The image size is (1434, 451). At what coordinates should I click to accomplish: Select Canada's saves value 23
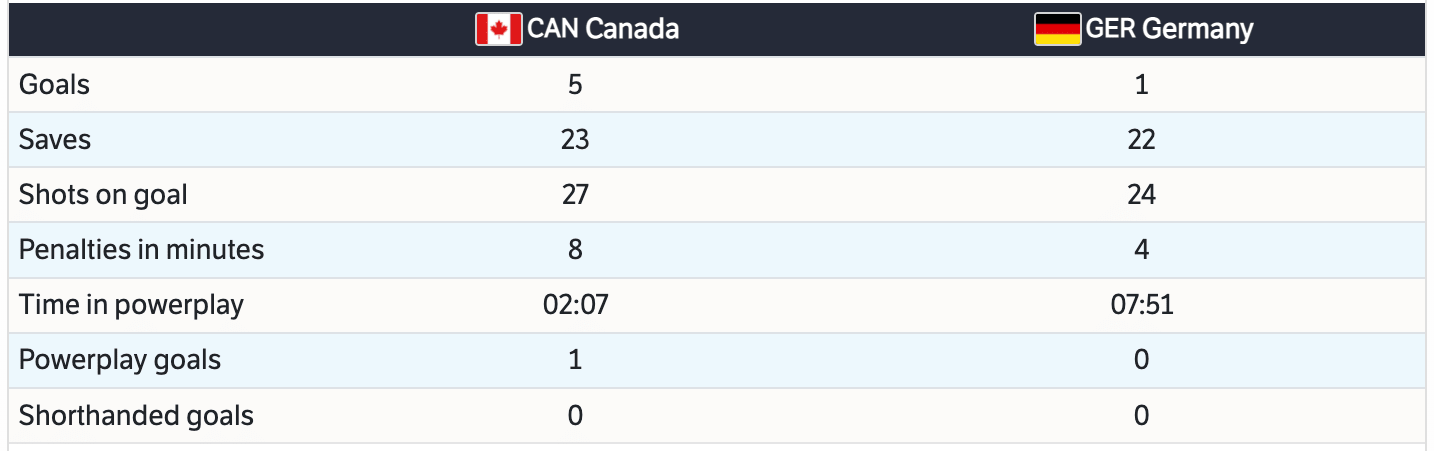pos(575,140)
